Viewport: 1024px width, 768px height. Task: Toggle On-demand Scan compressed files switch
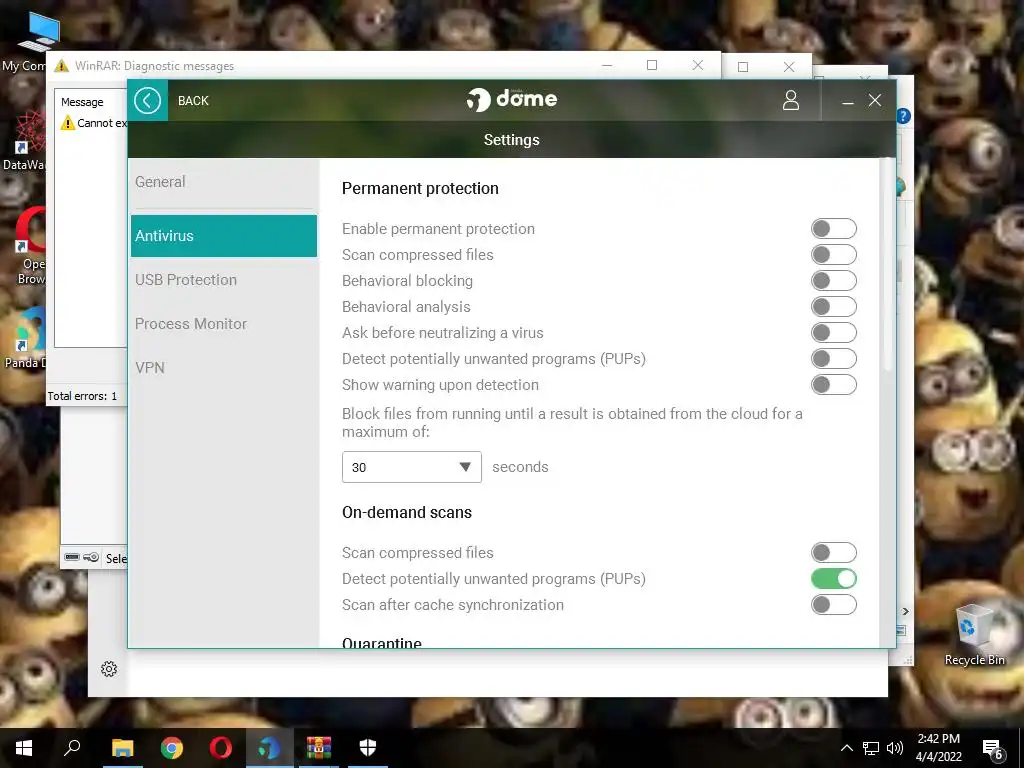833,552
